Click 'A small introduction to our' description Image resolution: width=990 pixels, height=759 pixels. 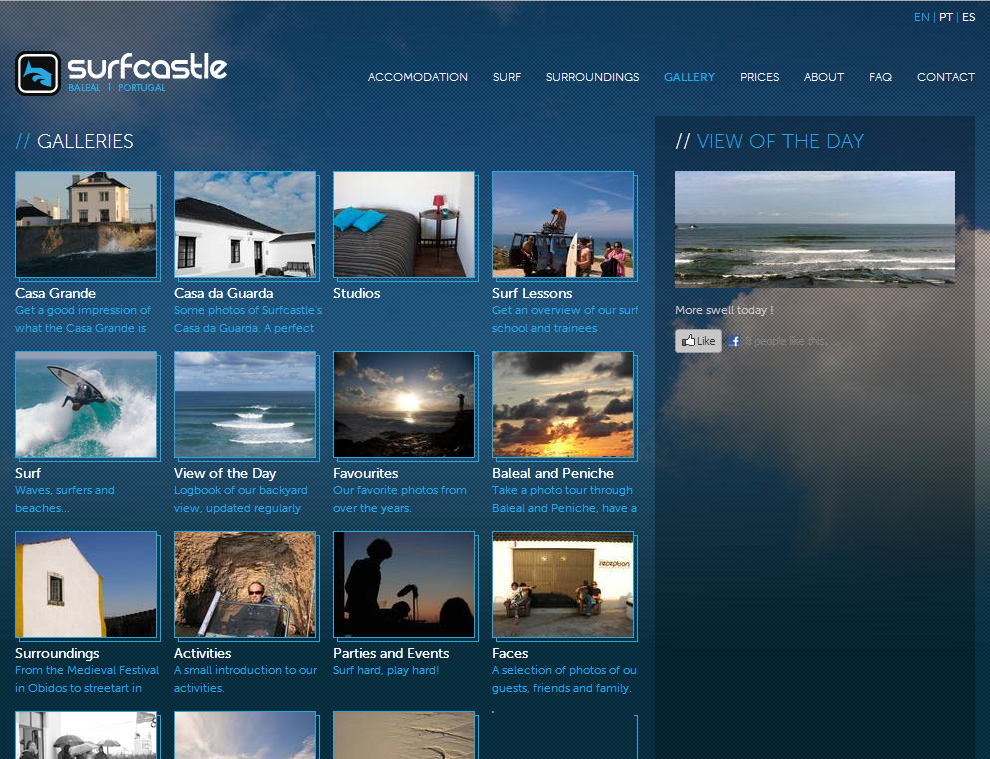(246, 671)
